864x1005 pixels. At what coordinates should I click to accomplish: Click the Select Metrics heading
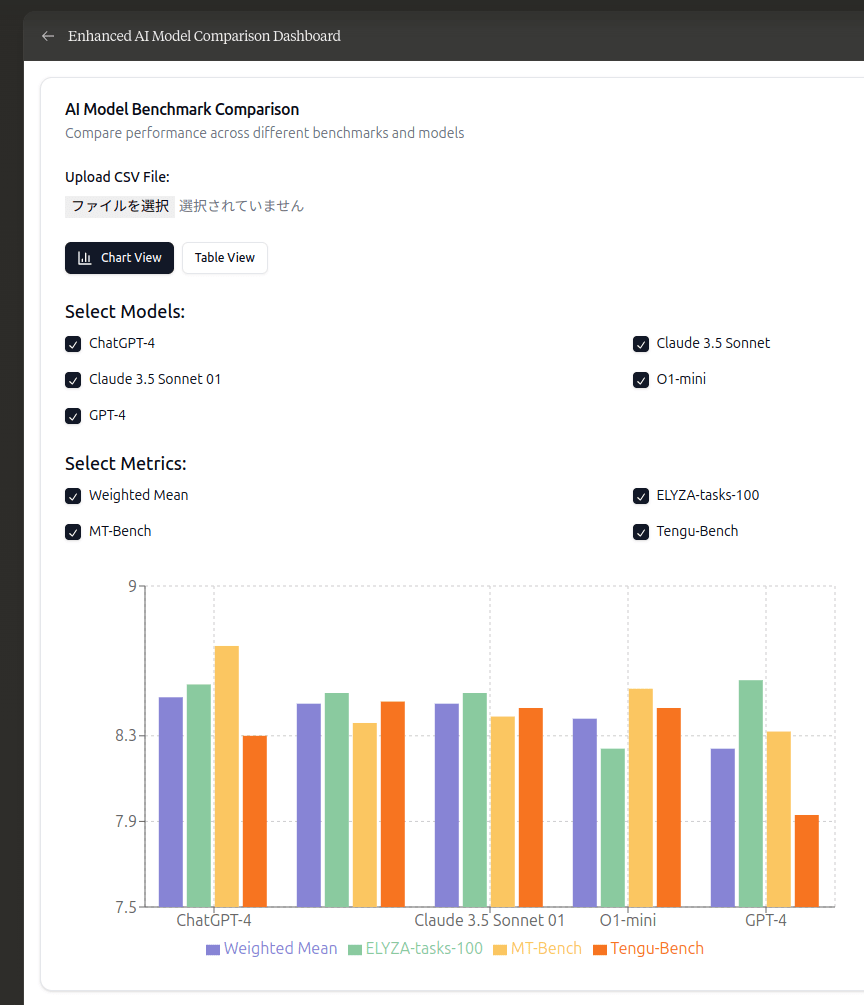126,463
